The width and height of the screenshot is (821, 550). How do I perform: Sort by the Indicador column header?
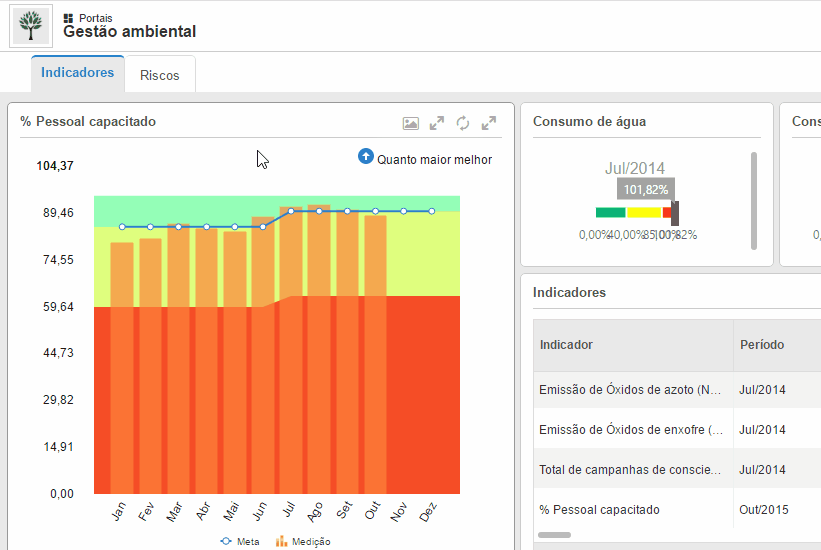[566, 344]
